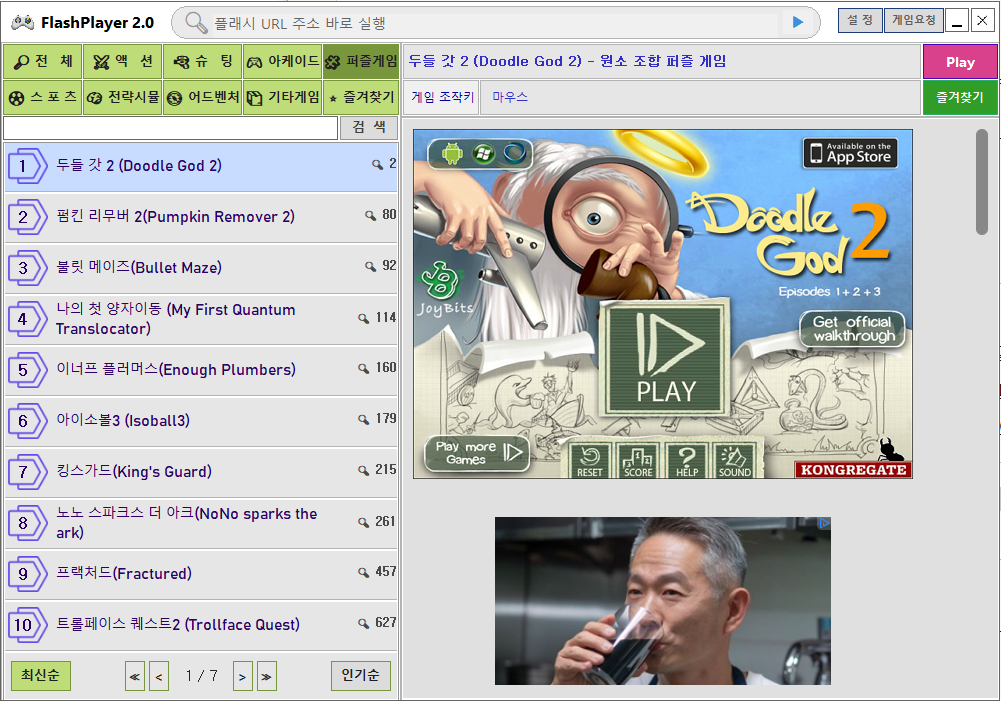
Task: Select the 기타게임 other games category
Action: tap(282, 97)
